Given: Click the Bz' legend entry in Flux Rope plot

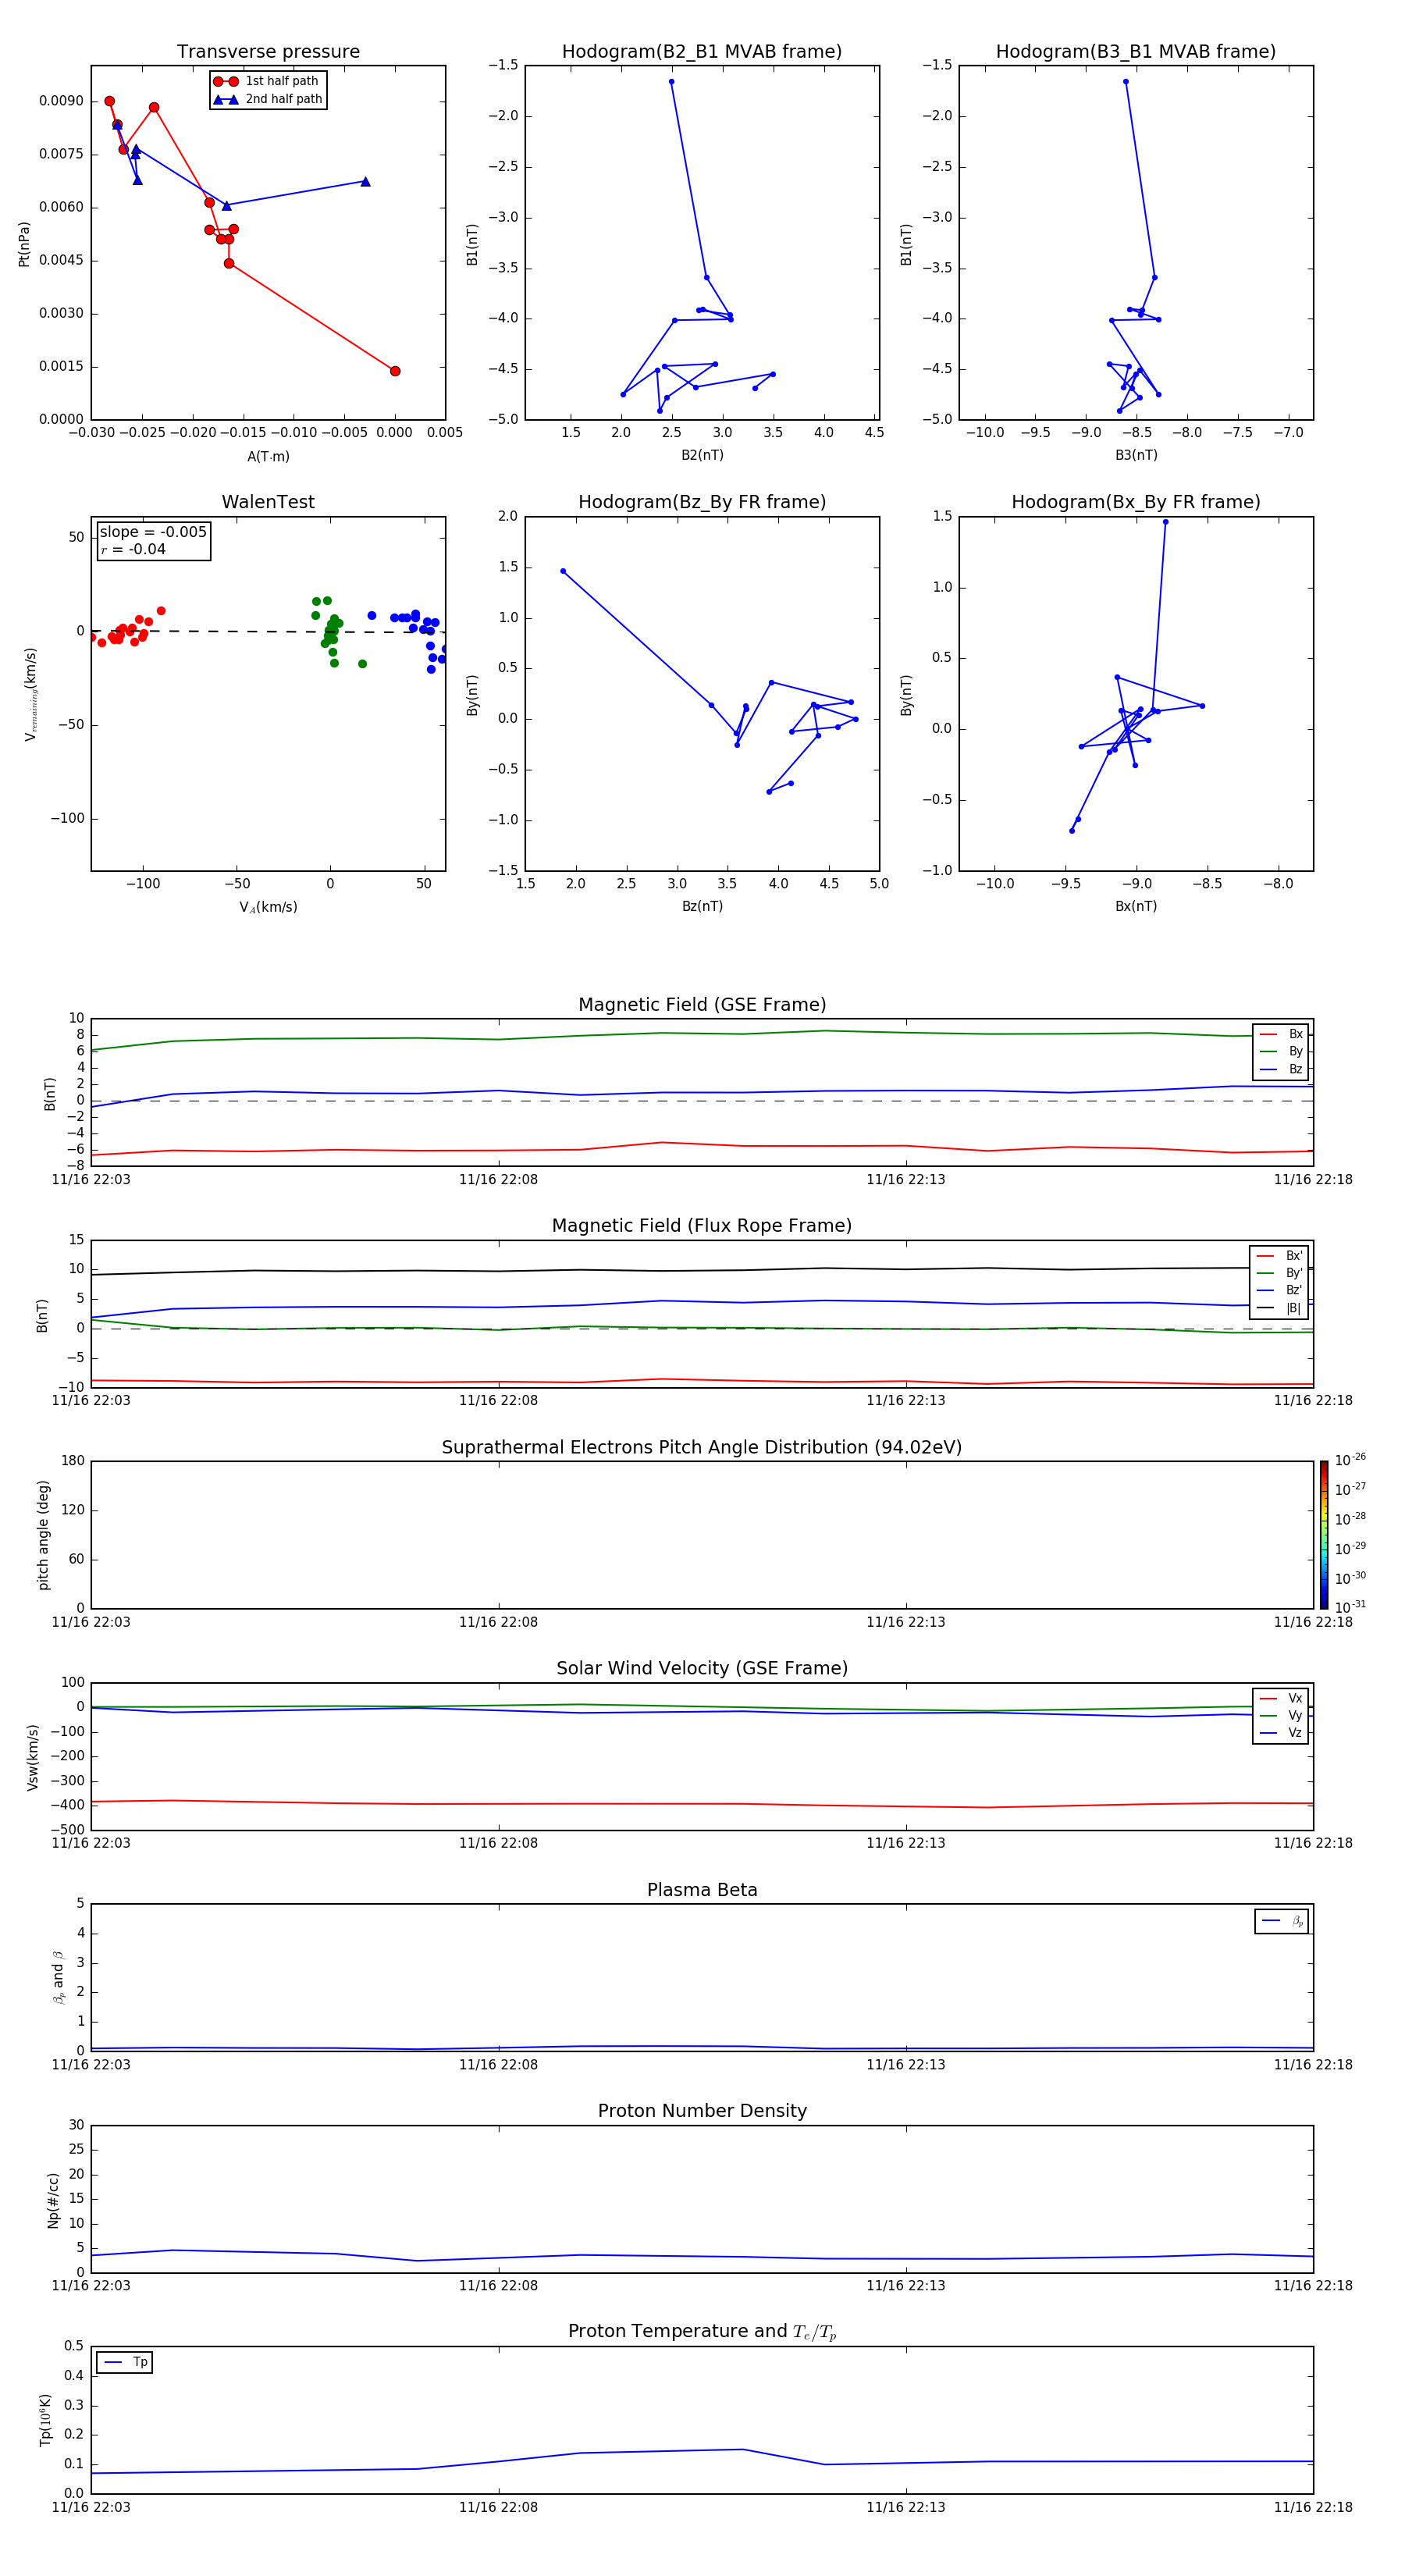Looking at the screenshot, I should tap(1279, 1290).
